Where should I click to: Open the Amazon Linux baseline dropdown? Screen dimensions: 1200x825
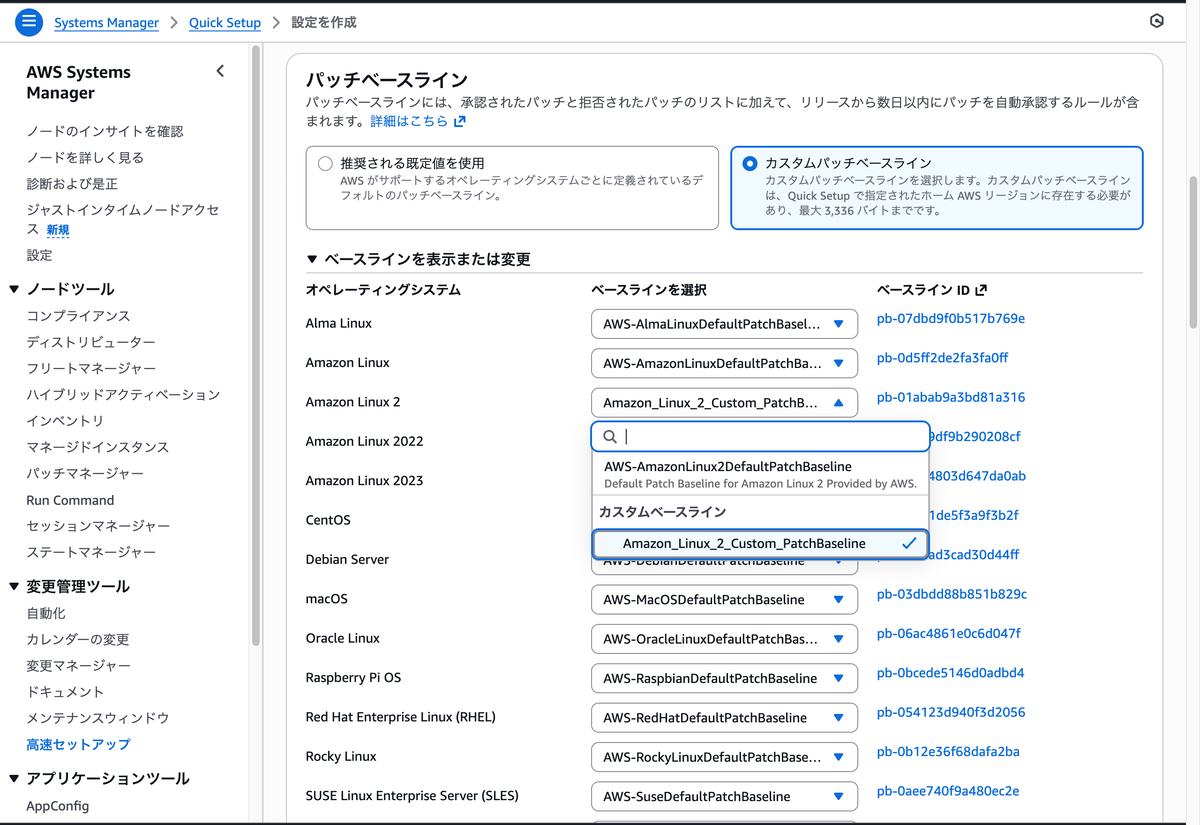[x=724, y=363]
